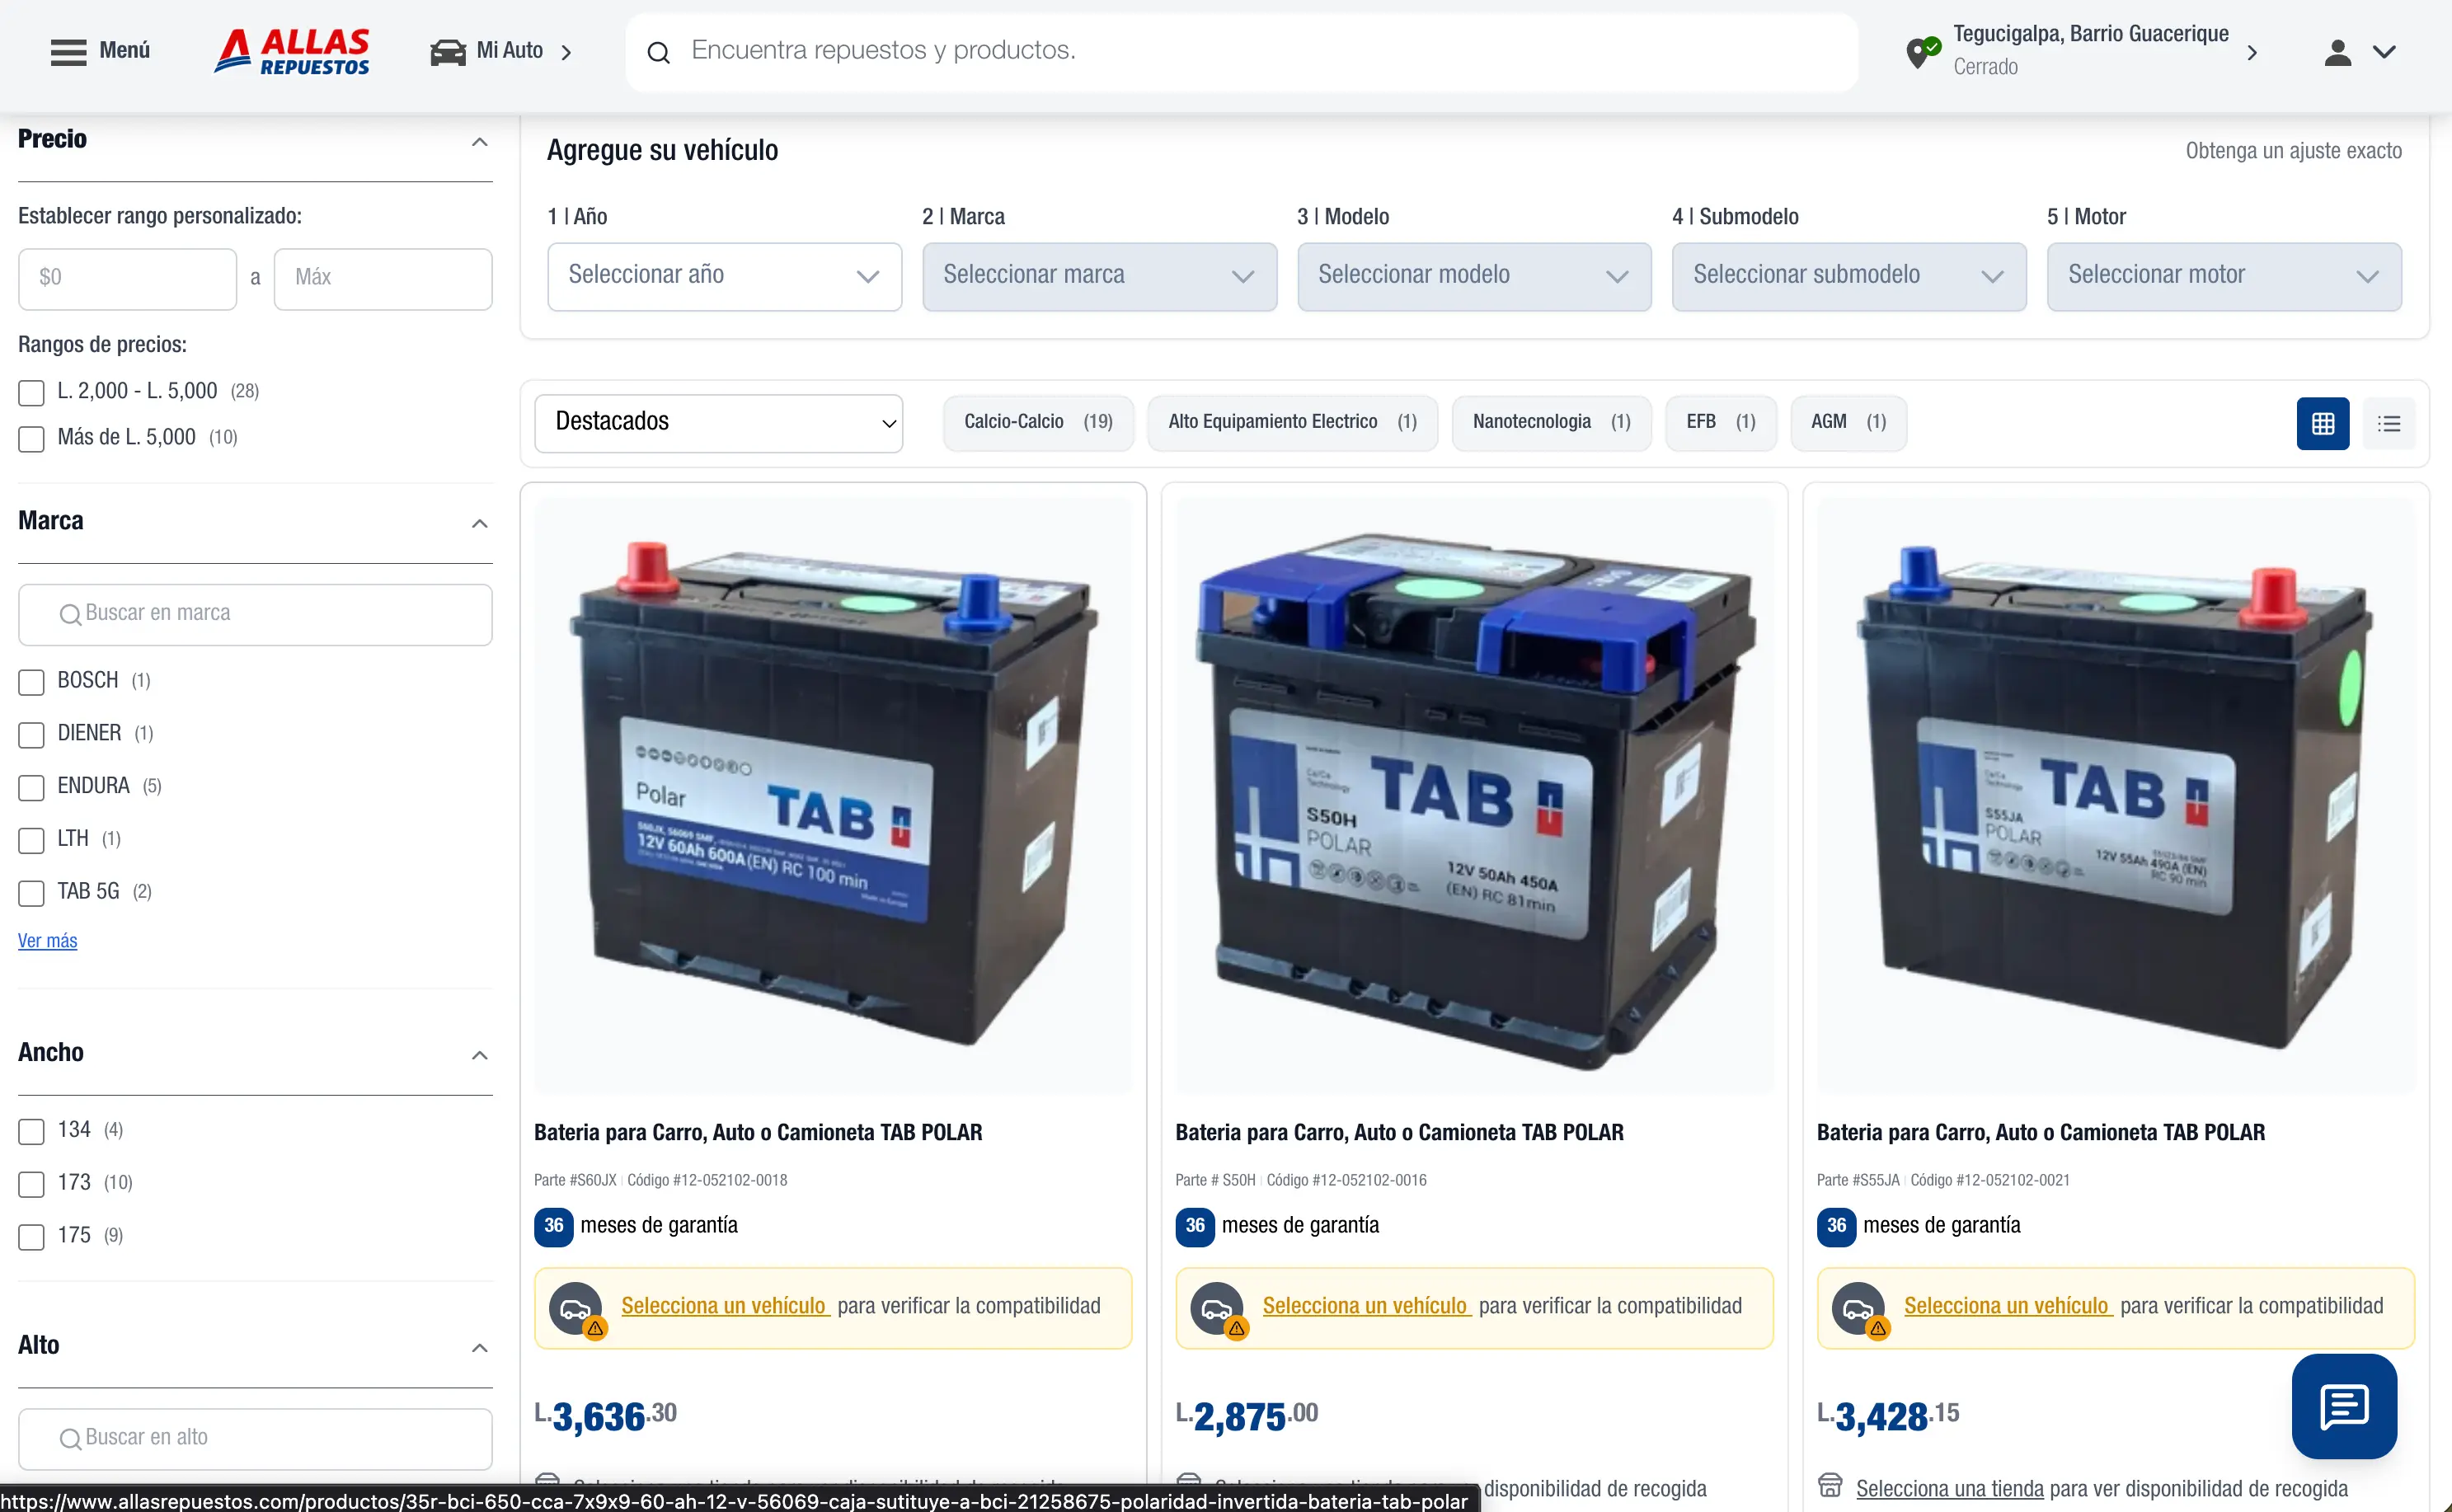Go to the Allas Repuestos logo home

pos(291,51)
